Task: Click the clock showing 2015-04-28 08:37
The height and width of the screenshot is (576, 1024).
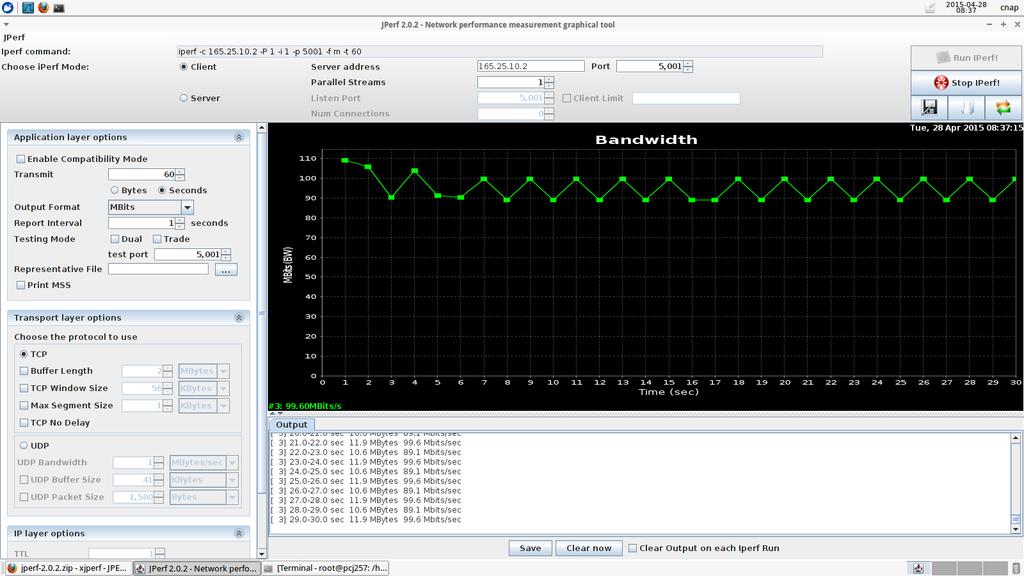Action: [966, 7]
